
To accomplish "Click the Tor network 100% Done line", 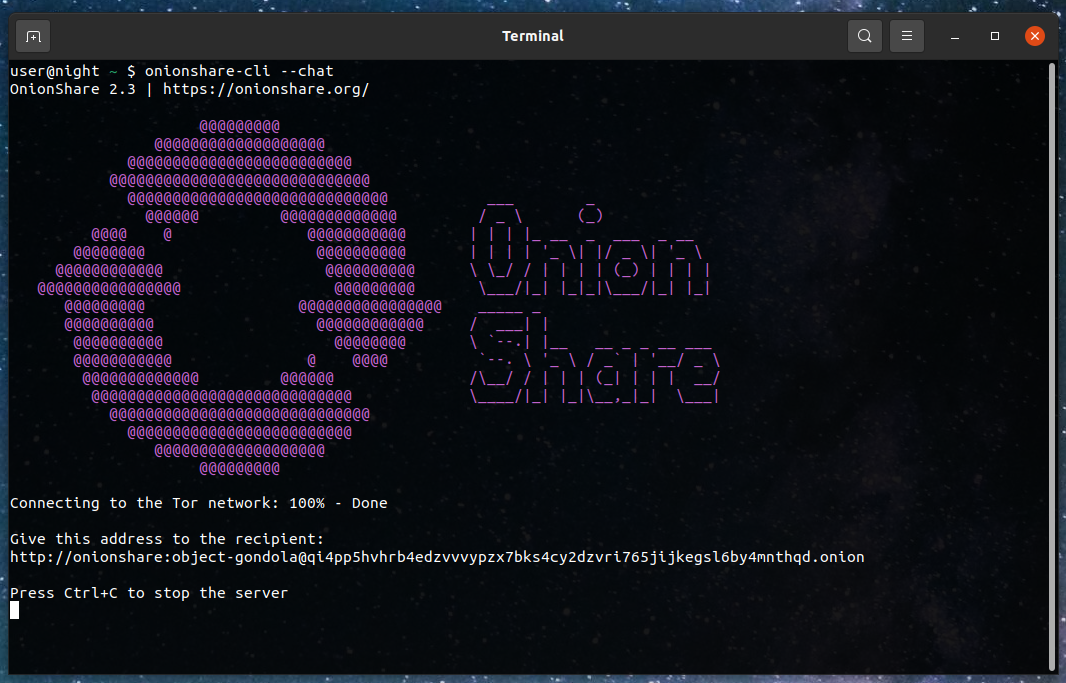I will tap(198, 503).
